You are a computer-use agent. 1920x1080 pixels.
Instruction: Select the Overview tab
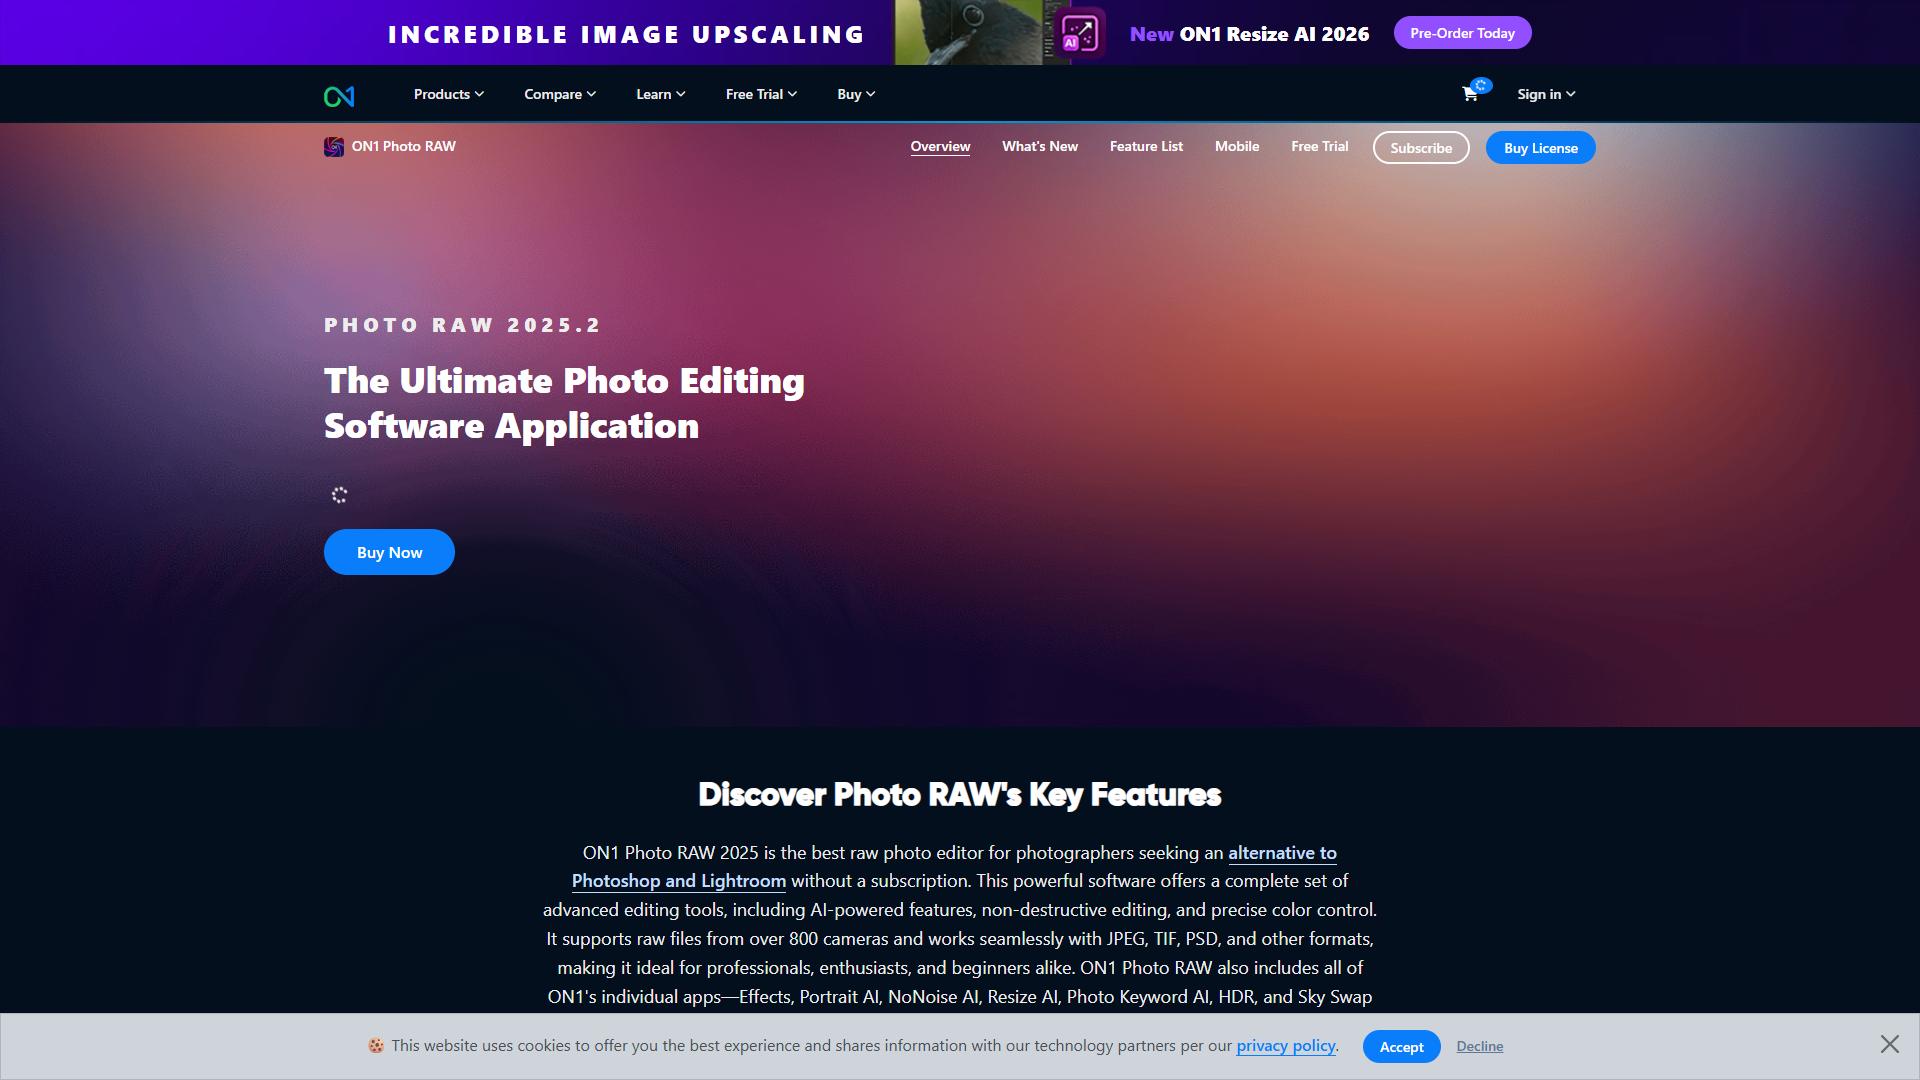click(x=940, y=146)
